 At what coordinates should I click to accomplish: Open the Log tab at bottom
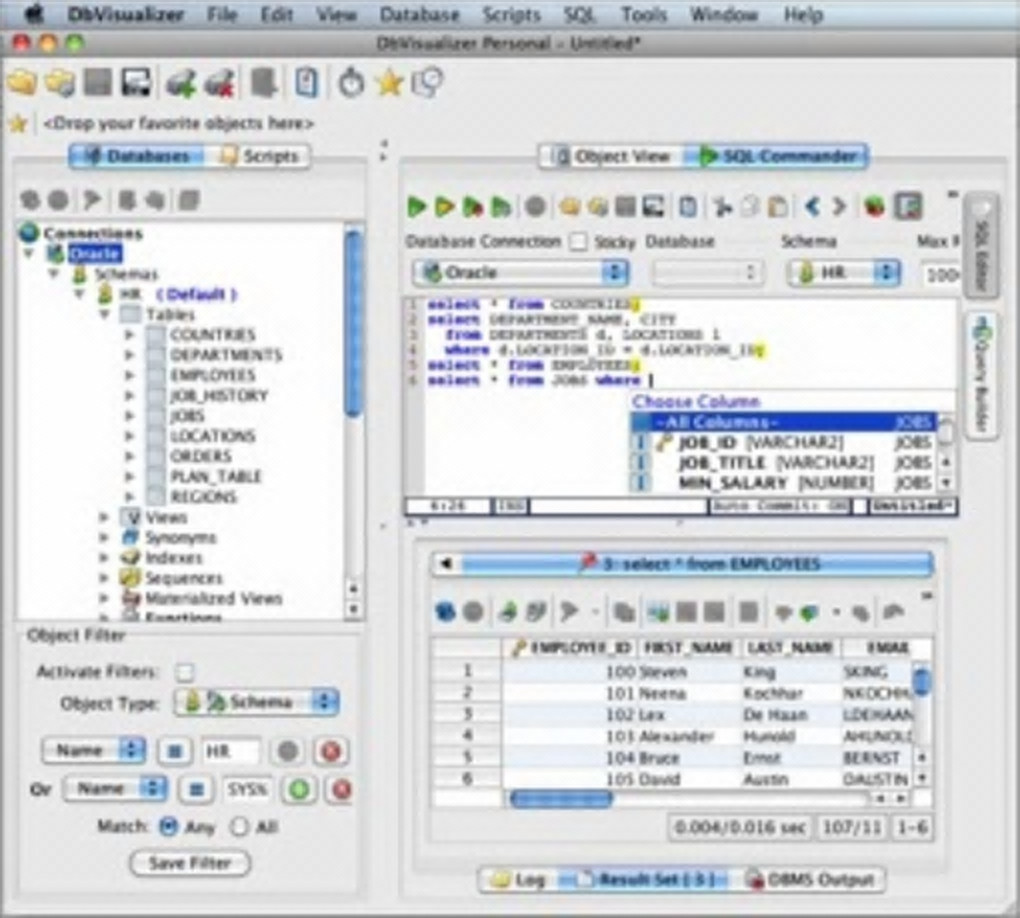518,880
